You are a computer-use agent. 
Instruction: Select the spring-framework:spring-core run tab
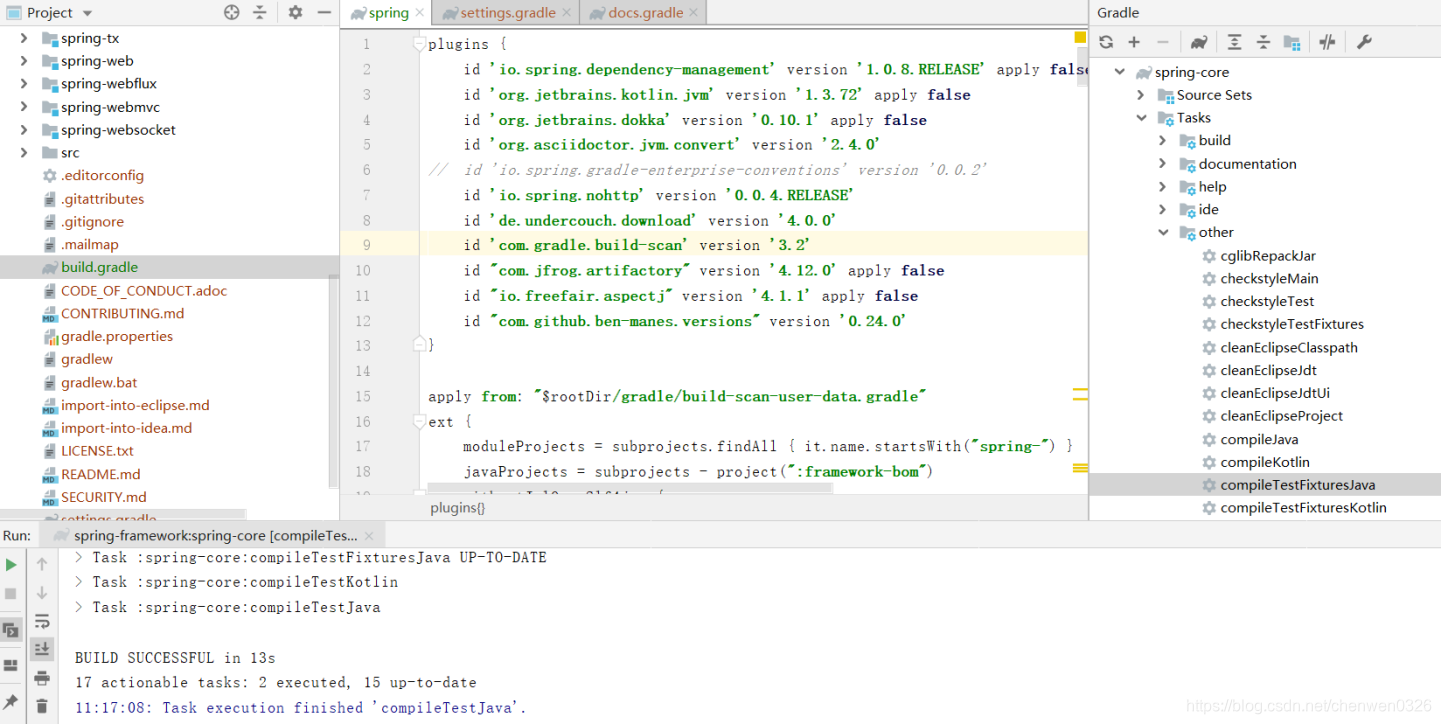pos(214,536)
